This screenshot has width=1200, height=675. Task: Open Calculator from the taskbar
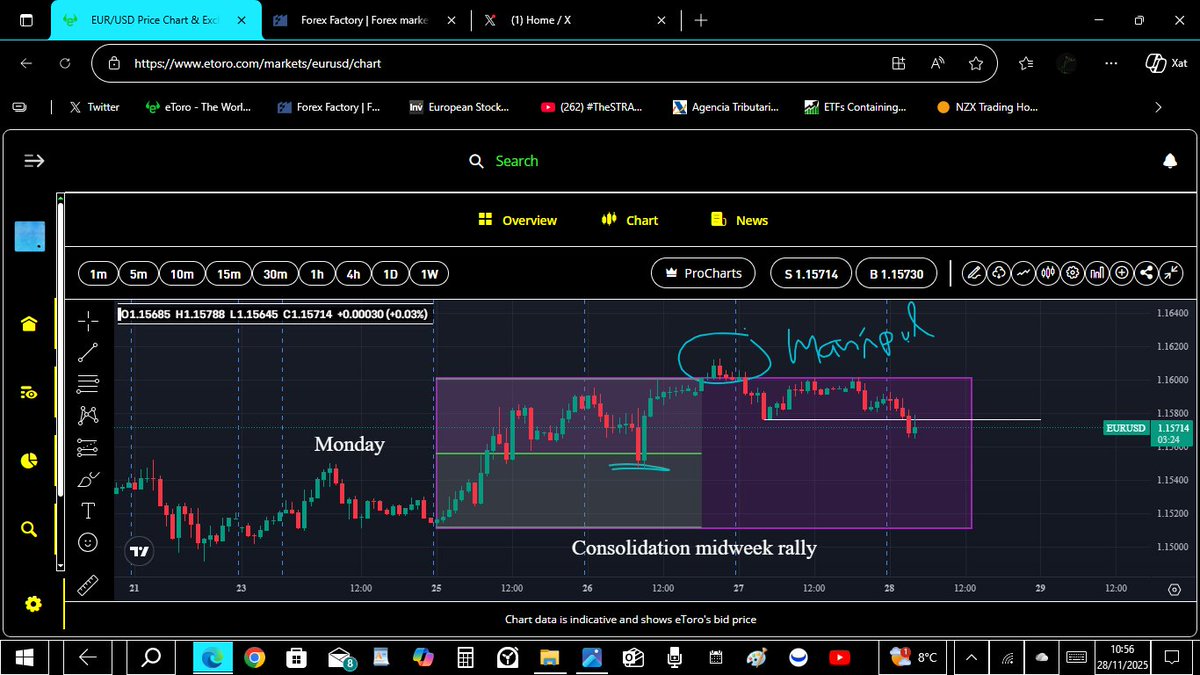pos(464,657)
